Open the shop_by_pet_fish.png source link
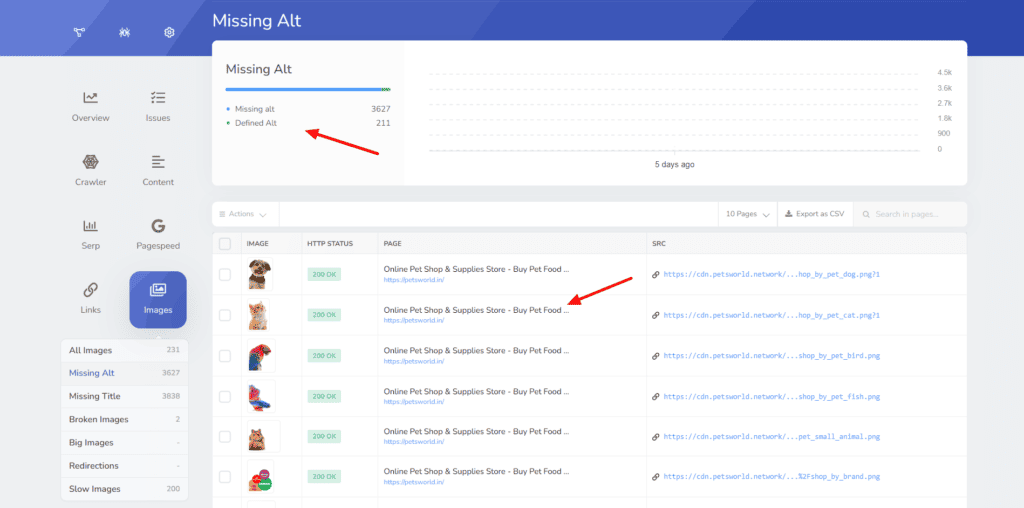1024x508 pixels. click(x=771, y=396)
